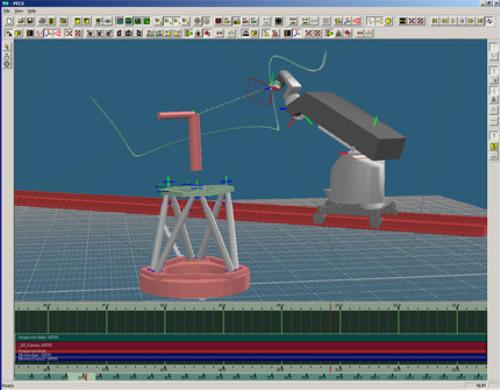Click the black crosshair target toolbar icon

[x=278, y=21]
